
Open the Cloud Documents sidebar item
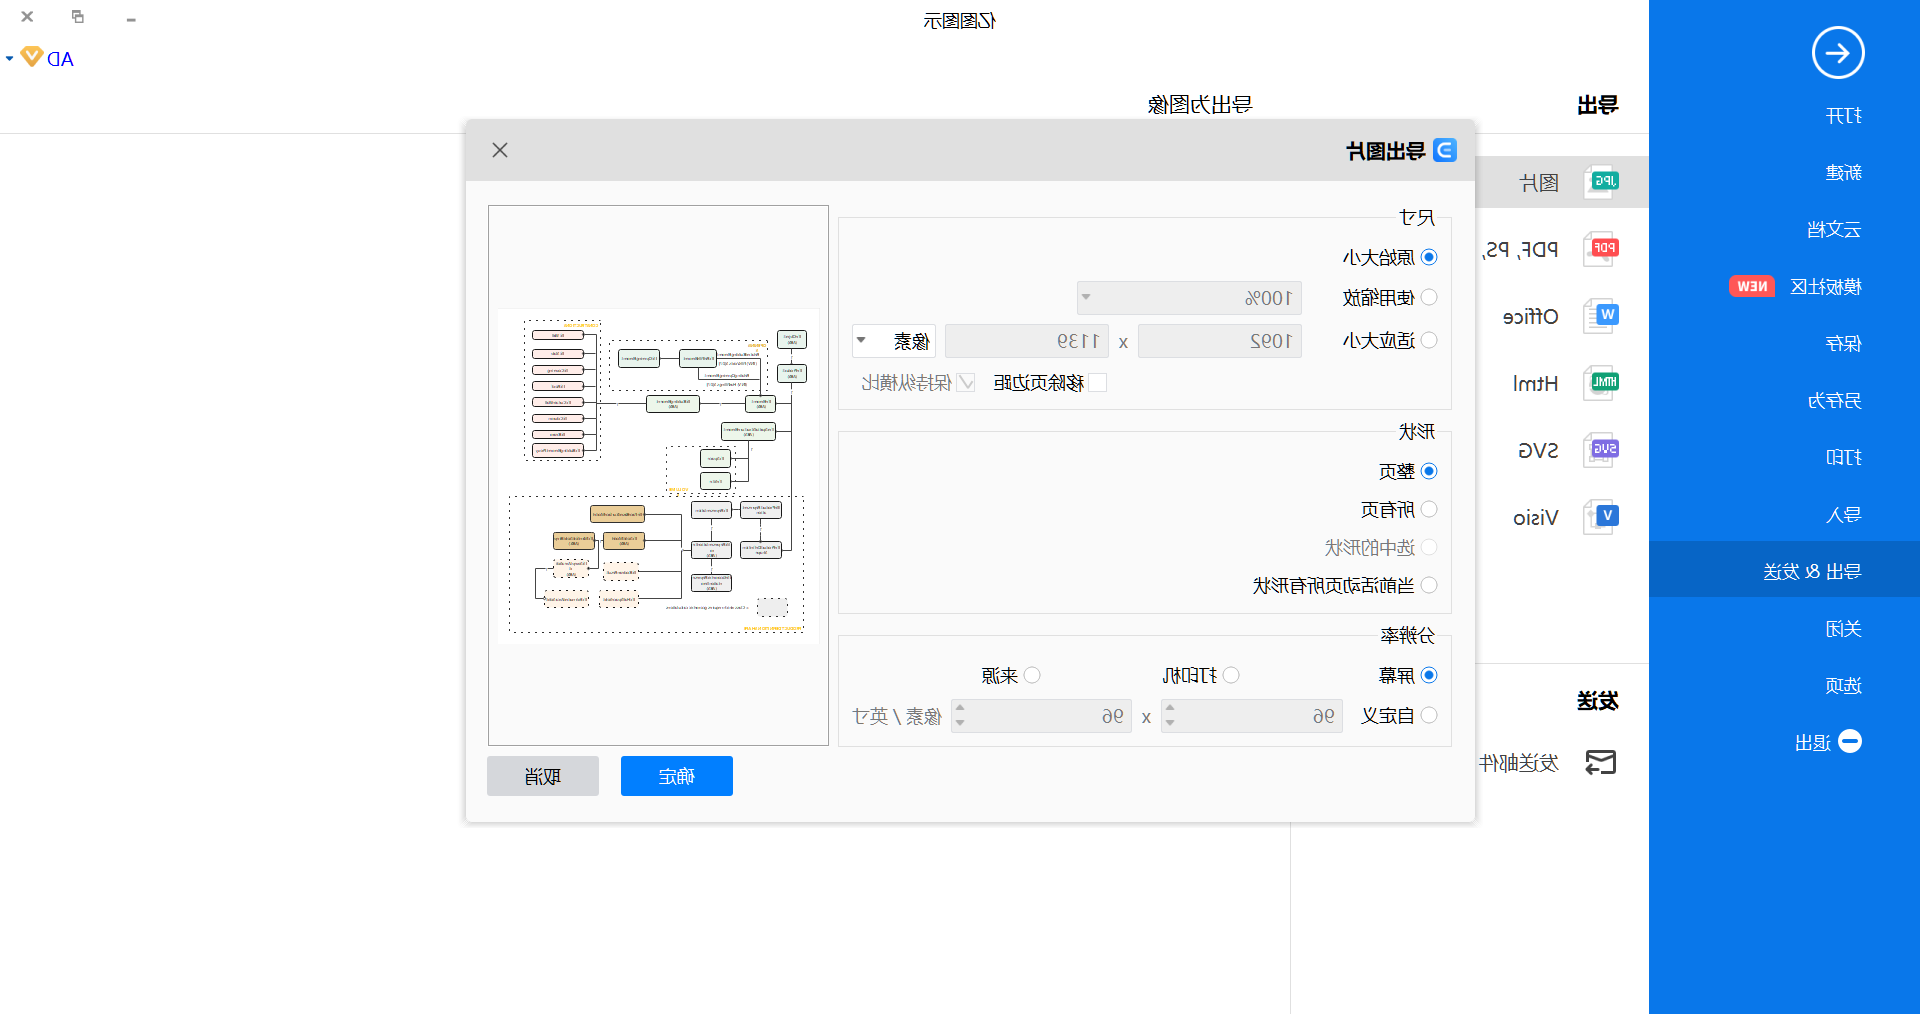(1834, 230)
